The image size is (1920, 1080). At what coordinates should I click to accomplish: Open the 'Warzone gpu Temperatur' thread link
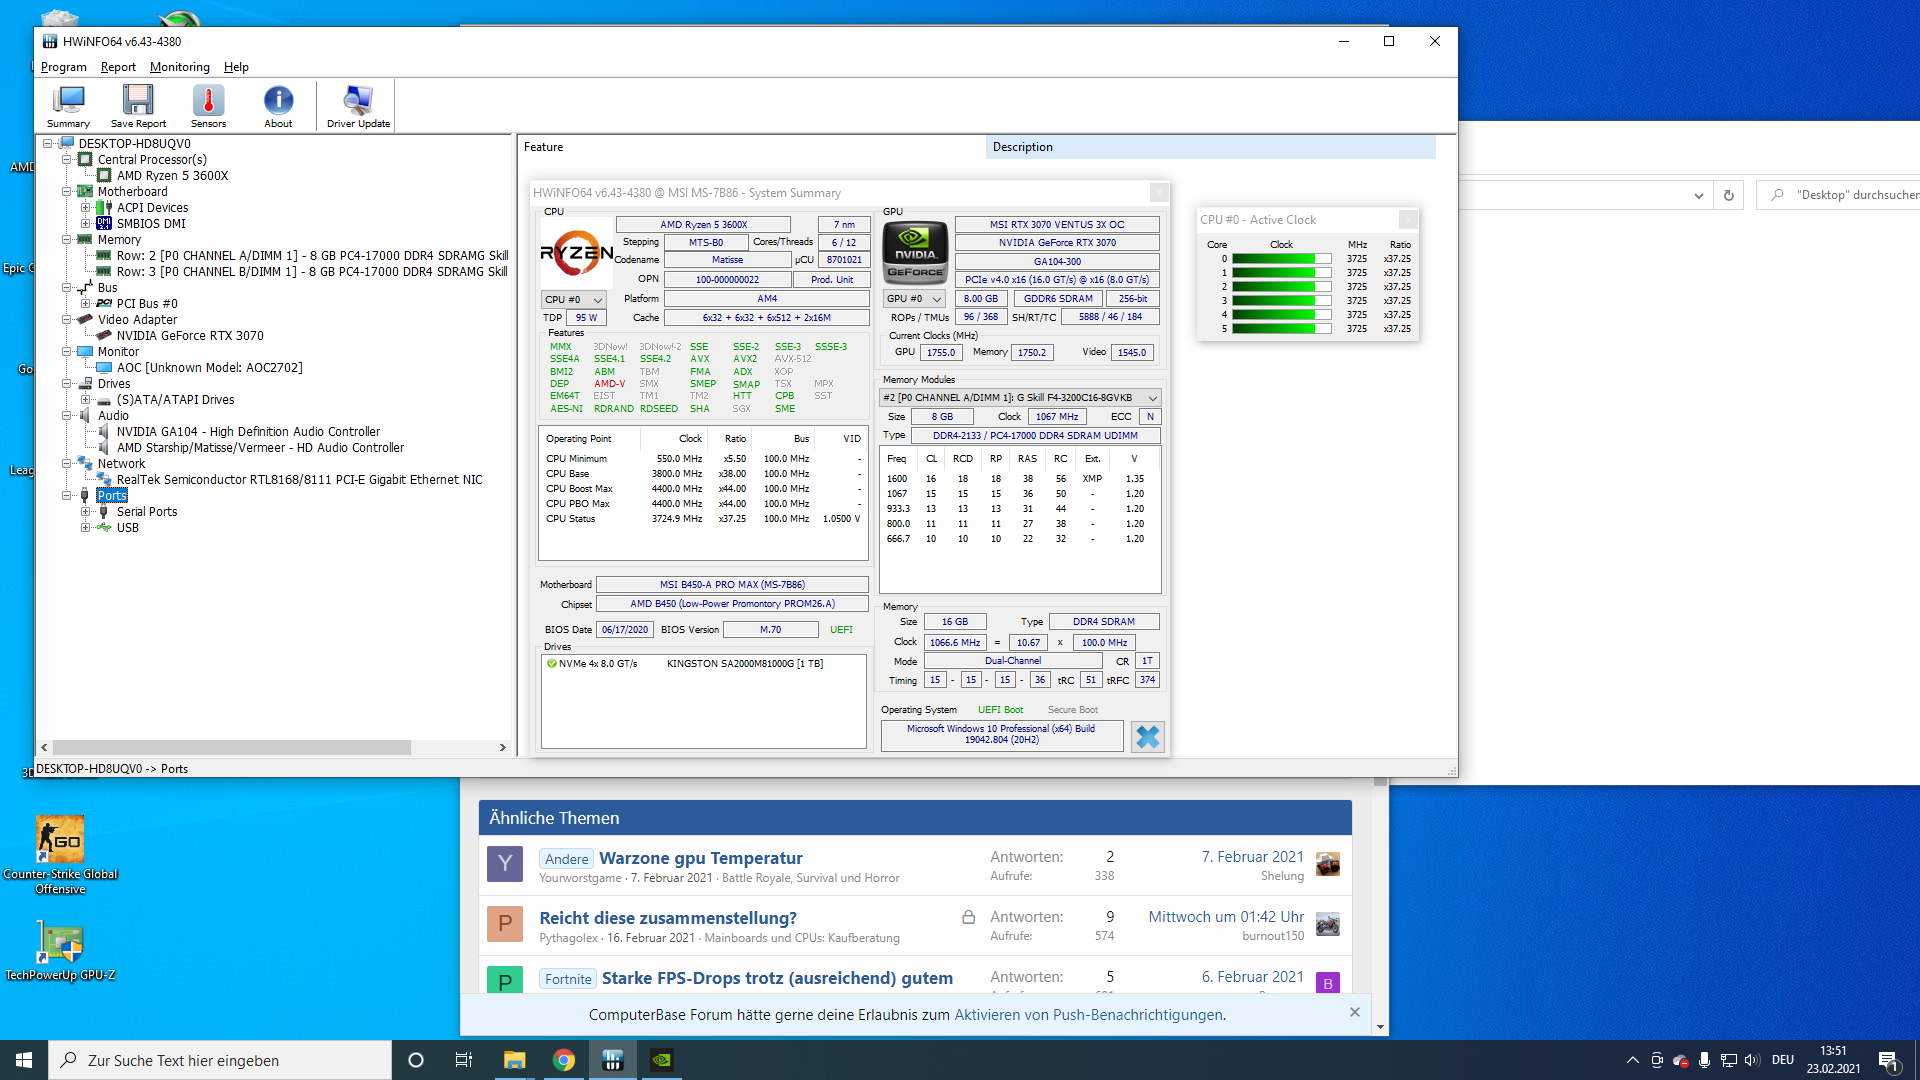[700, 858]
